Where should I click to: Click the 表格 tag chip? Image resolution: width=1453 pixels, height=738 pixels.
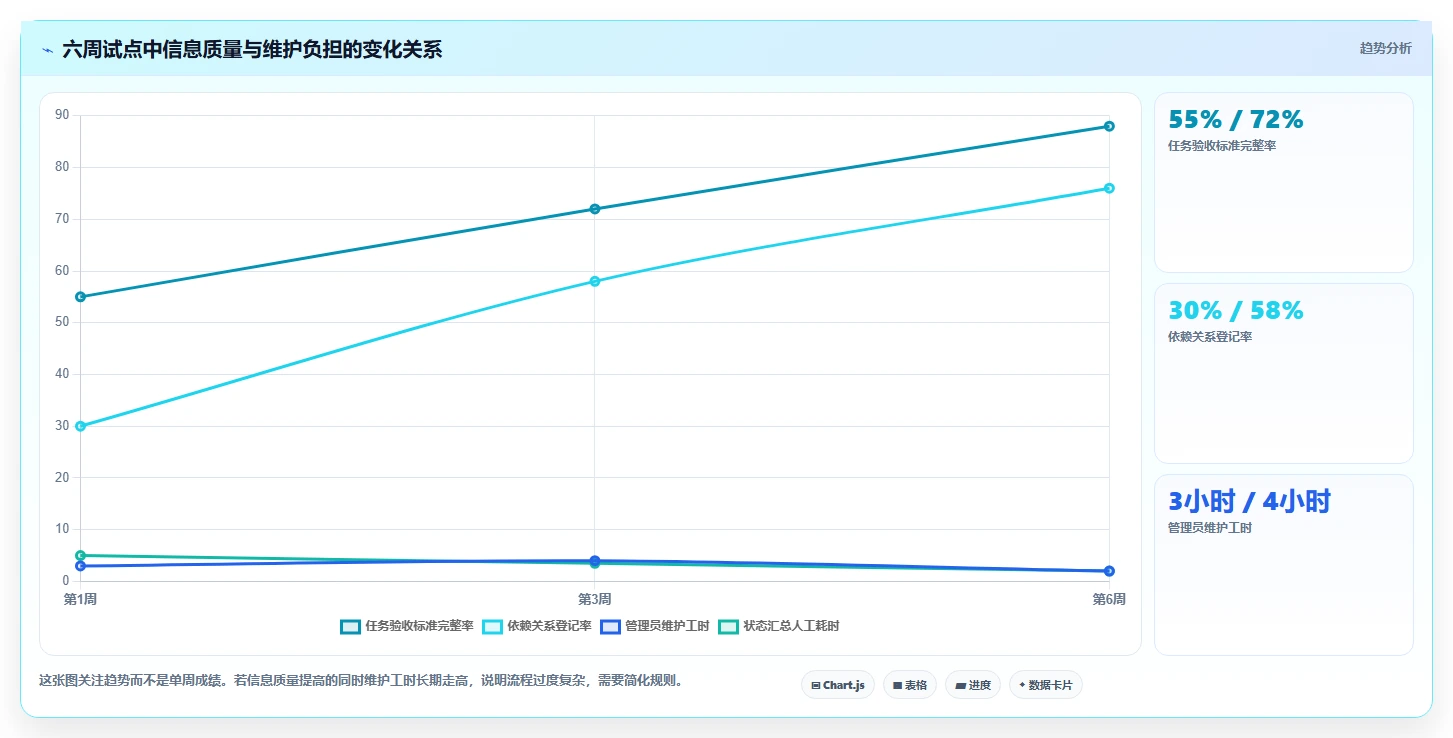(x=910, y=685)
